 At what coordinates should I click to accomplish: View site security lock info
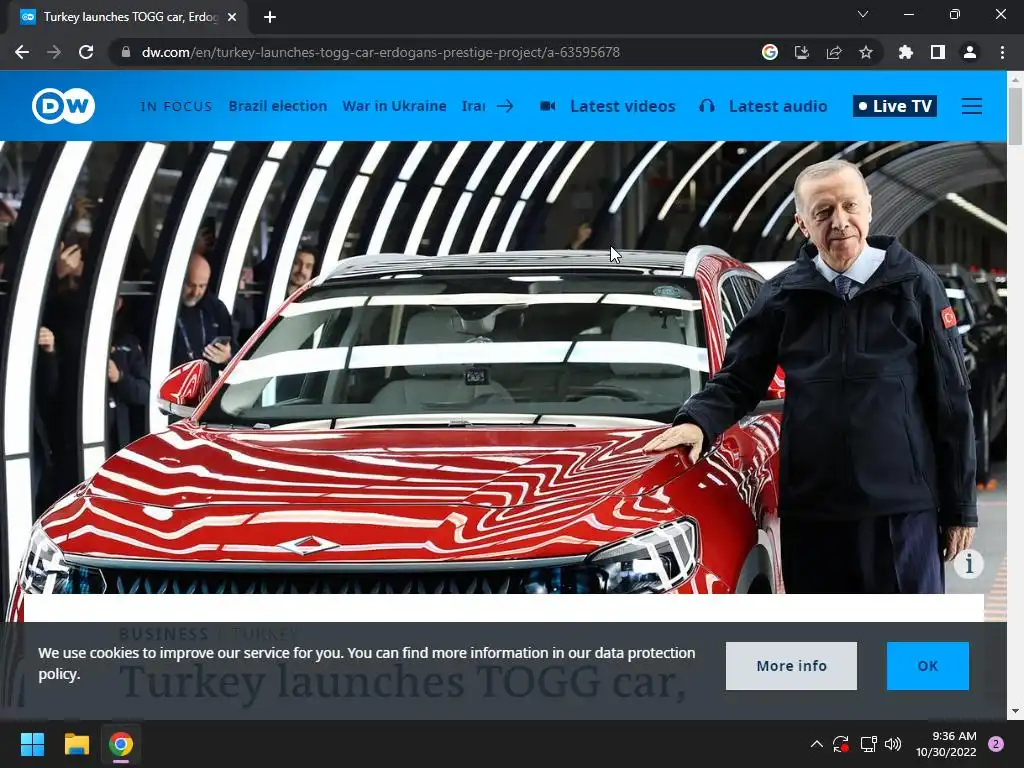coord(126,52)
